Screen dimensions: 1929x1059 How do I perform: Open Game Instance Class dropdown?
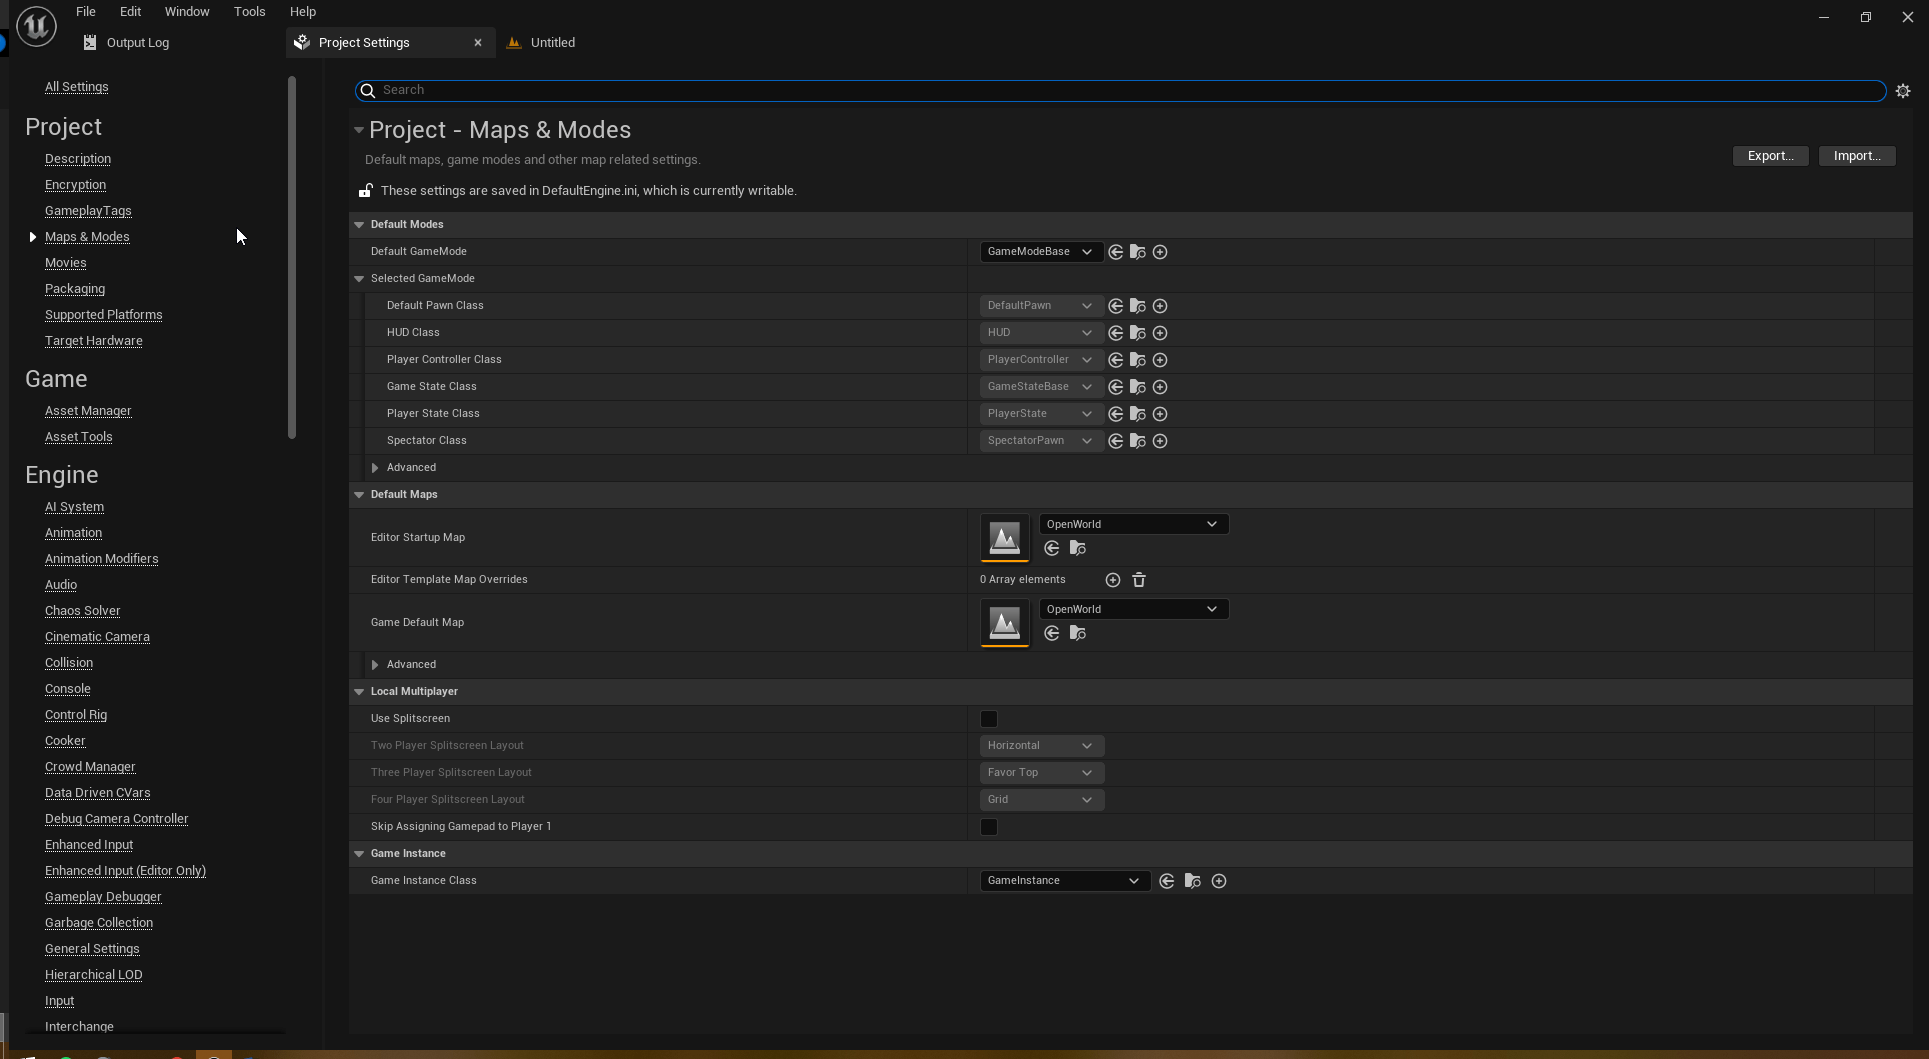coord(1065,881)
